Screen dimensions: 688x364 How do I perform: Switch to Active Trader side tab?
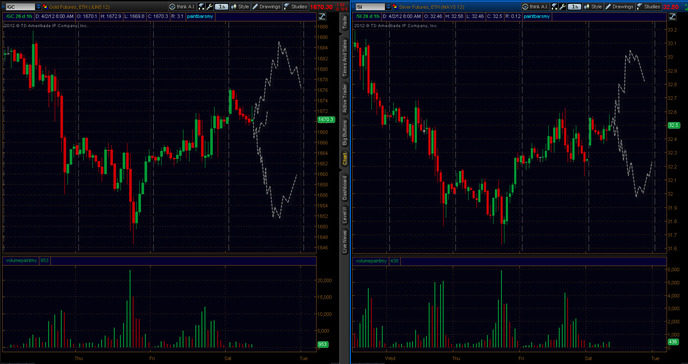click(x=344, y=98)
